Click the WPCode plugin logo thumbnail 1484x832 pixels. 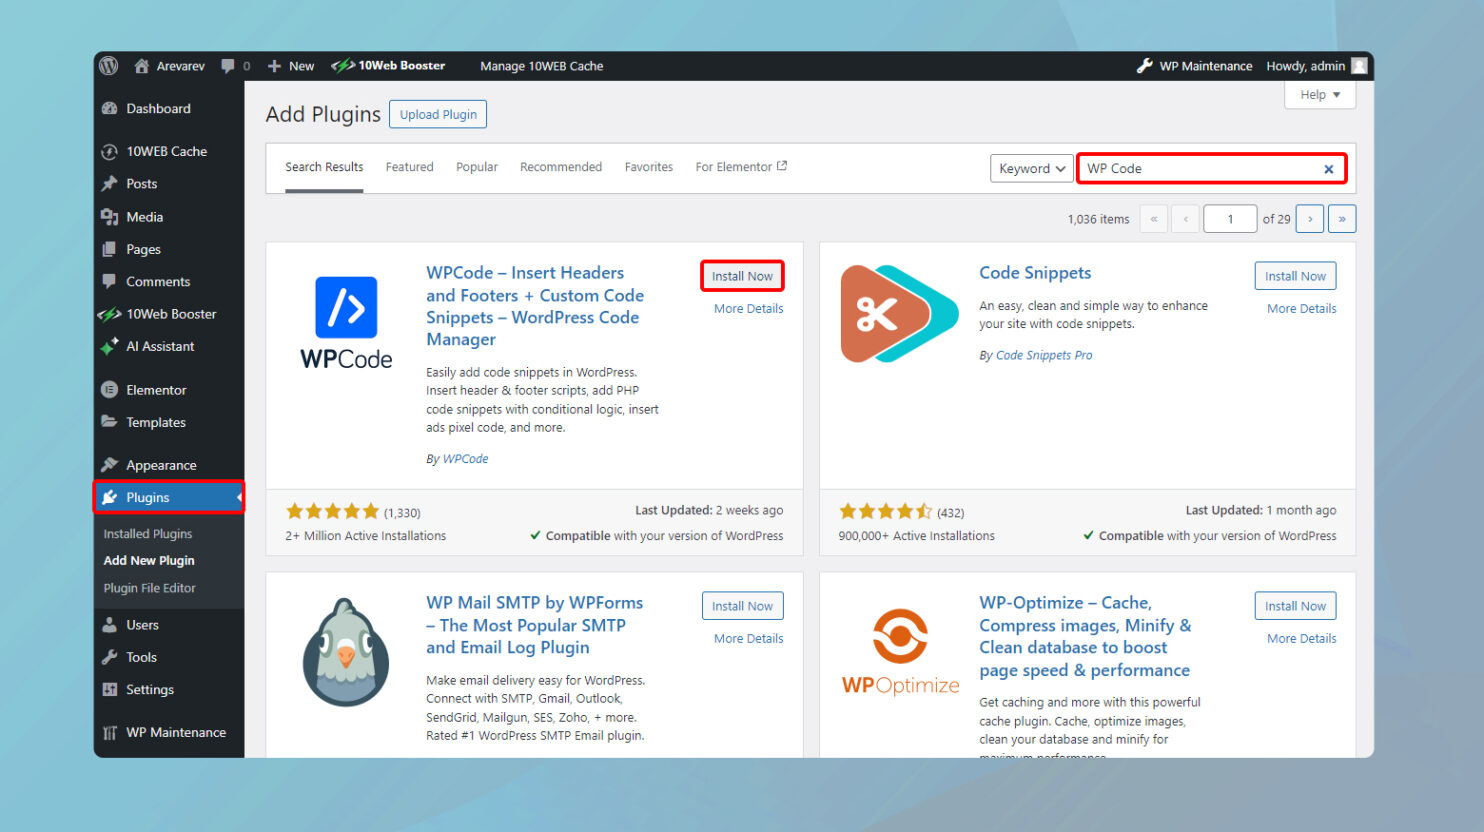point(346,322)
